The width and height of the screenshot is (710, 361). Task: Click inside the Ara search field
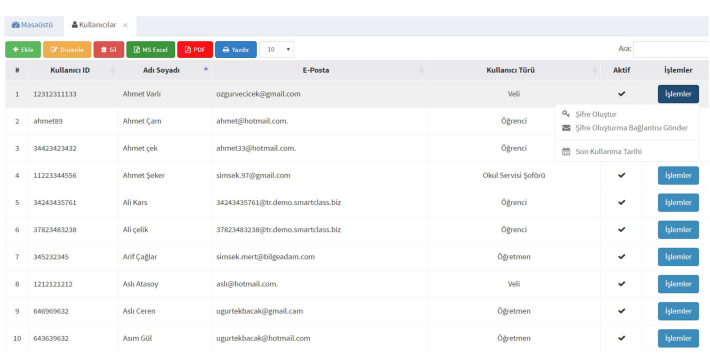671,49
